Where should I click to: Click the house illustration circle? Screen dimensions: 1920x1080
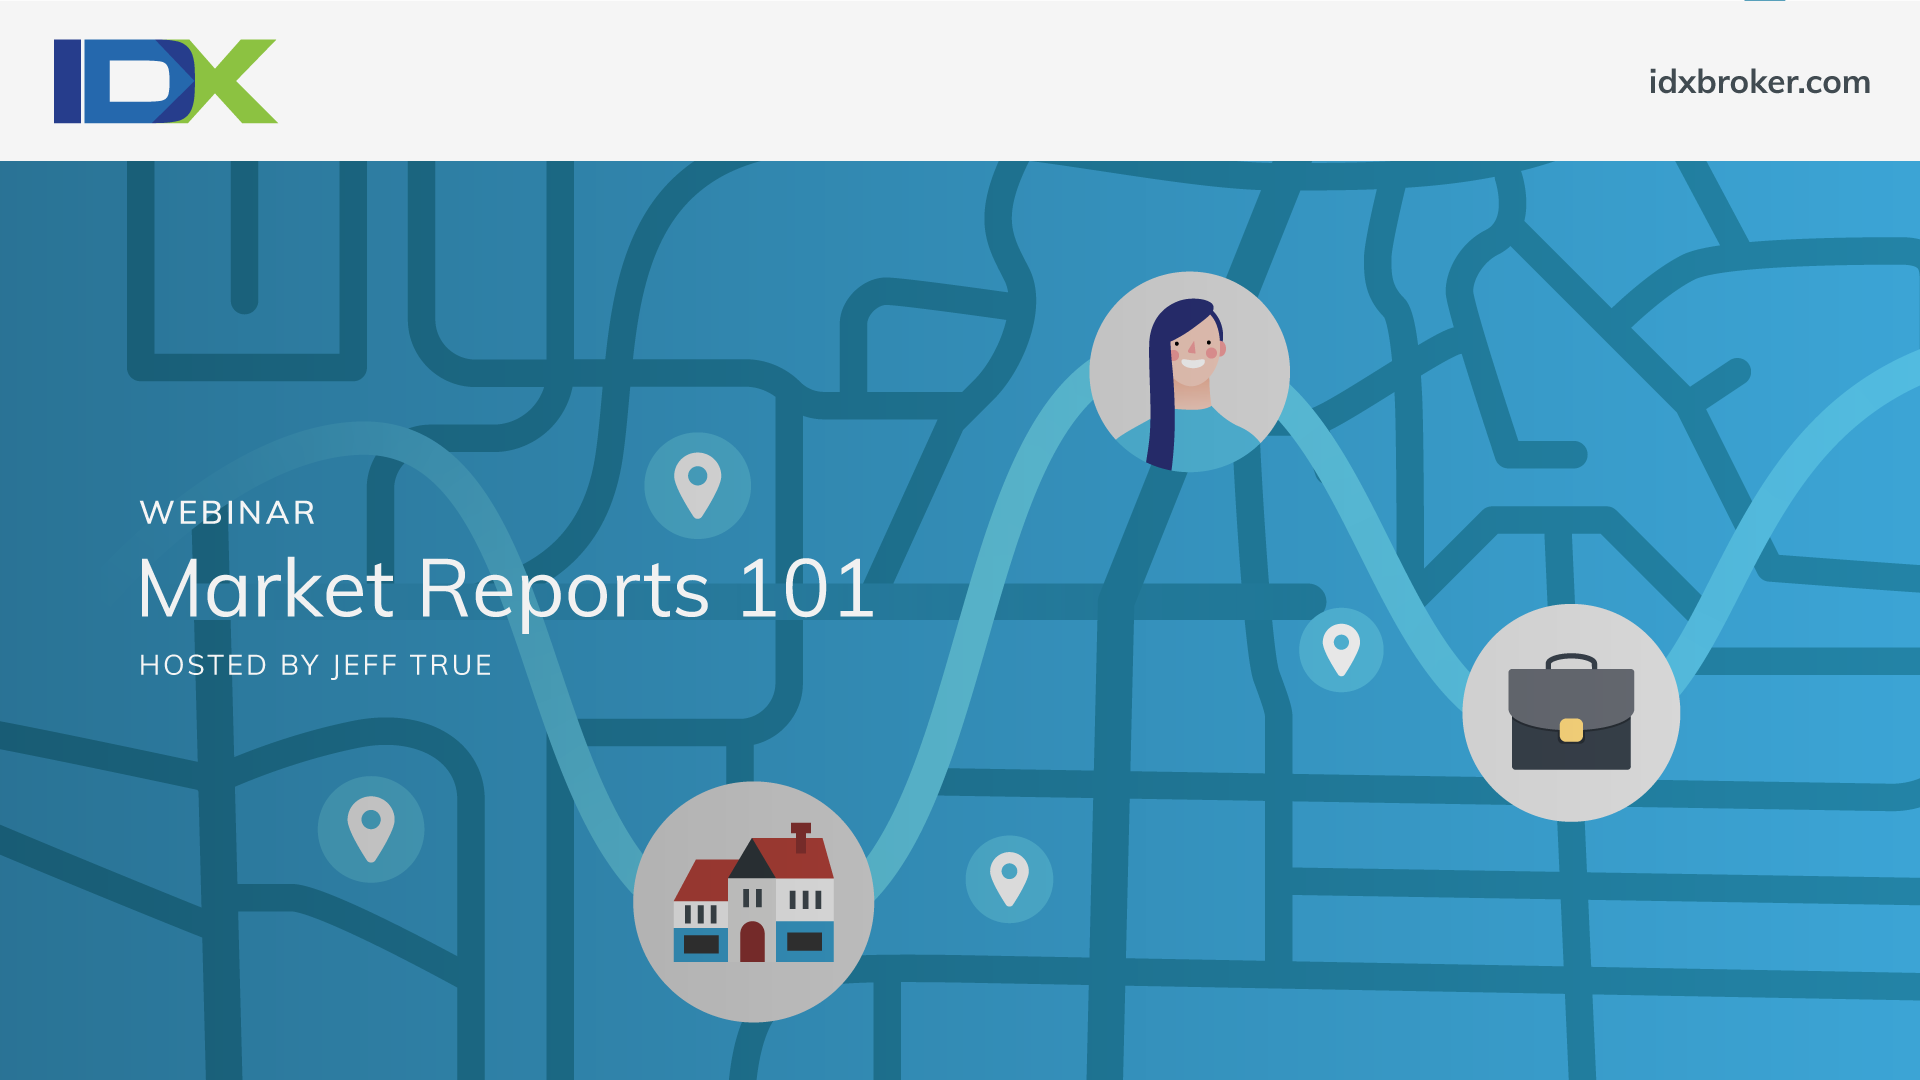click(753, 901)
